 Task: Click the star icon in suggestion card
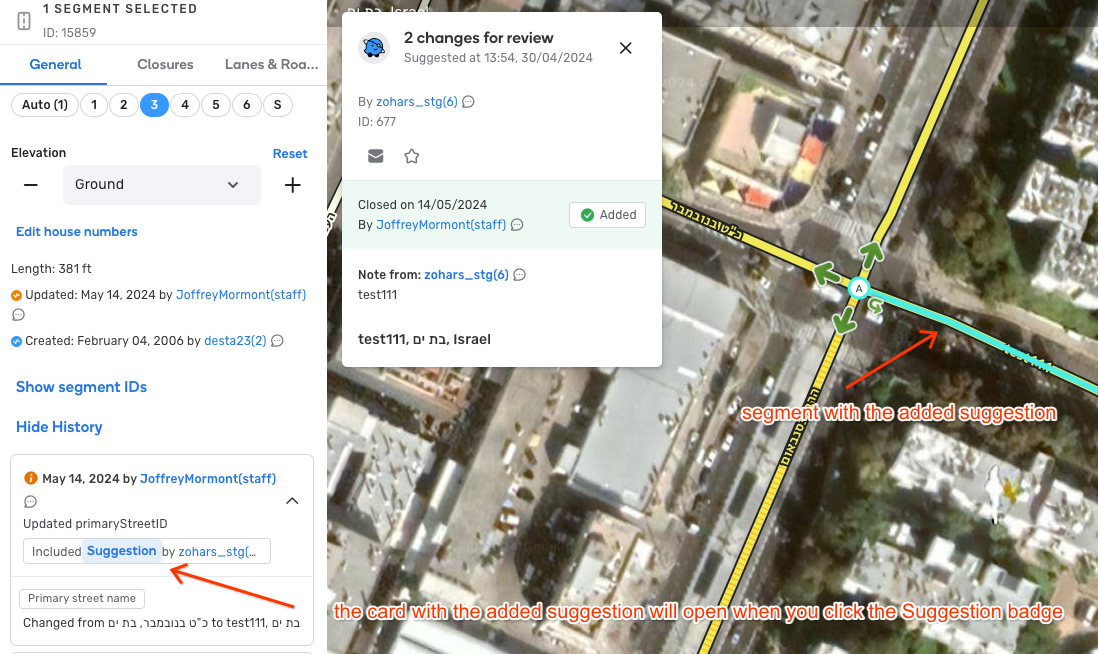click(411, 156)
